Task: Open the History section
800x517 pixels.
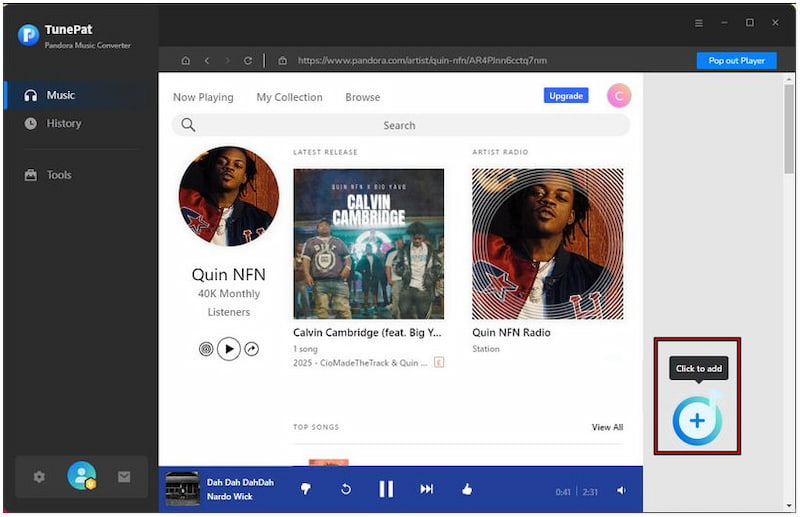Action: [x=64, y=123]
